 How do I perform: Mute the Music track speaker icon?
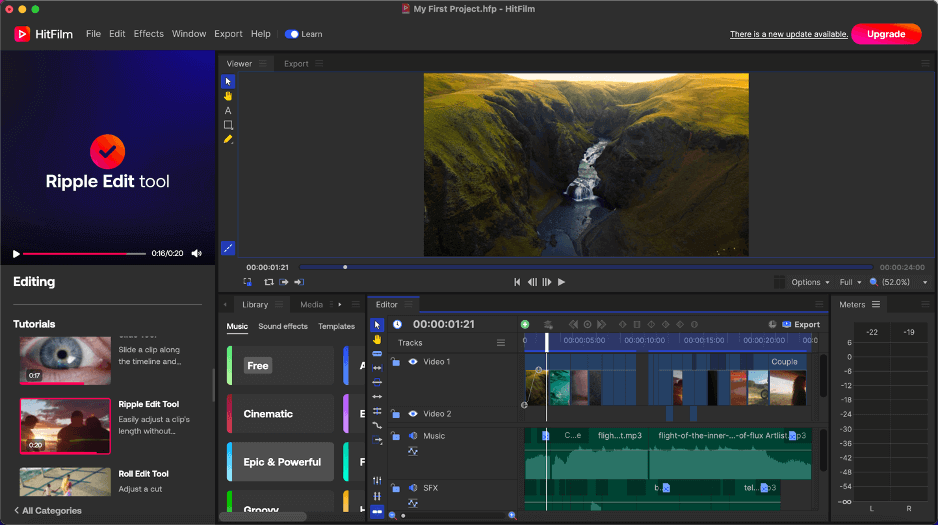412,436
